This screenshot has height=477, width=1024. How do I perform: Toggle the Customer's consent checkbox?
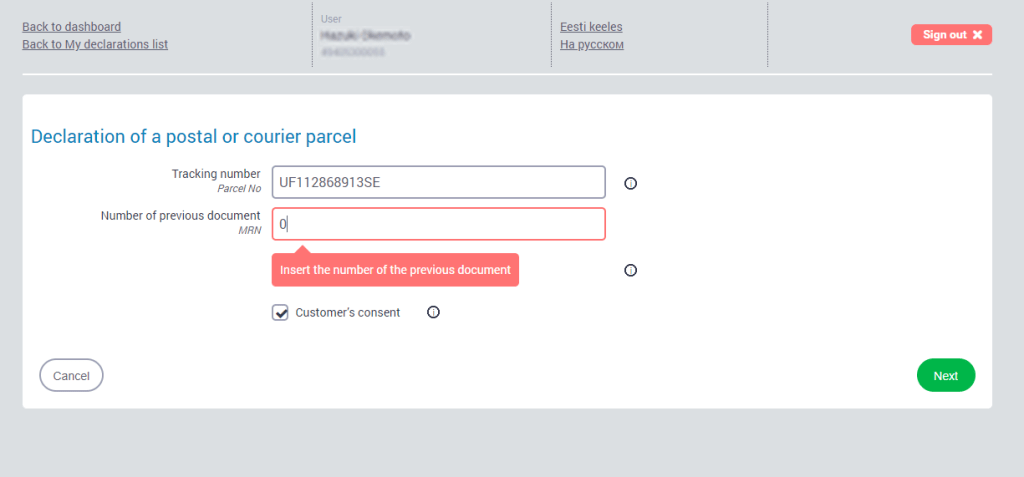point(281,313)
